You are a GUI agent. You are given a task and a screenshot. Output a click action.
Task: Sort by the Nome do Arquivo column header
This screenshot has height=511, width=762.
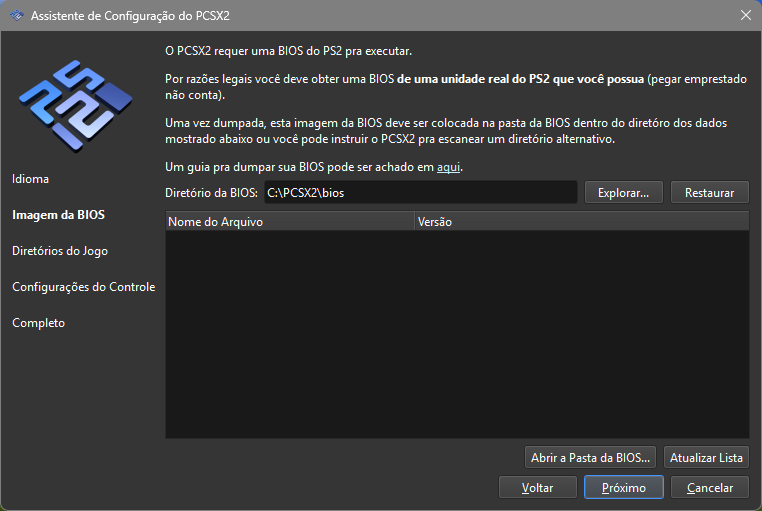(x=288, y=222)
